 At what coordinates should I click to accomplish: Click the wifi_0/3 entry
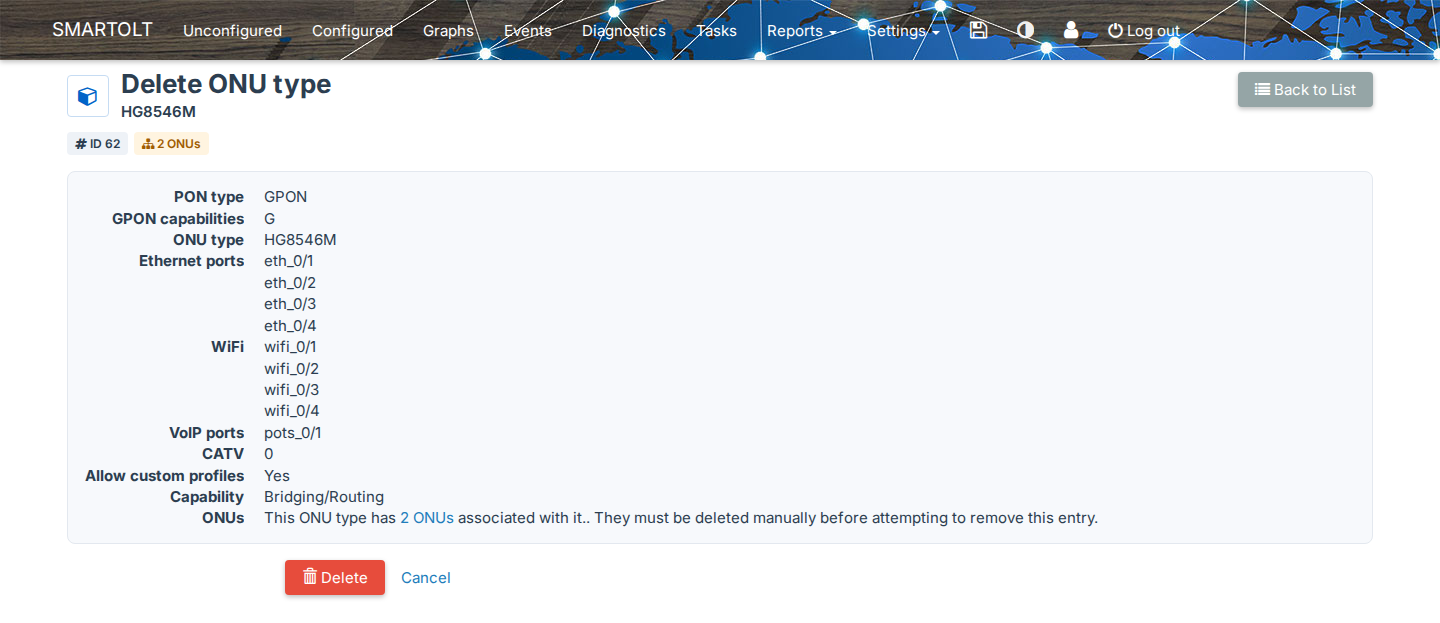click(x=291, y=390)
